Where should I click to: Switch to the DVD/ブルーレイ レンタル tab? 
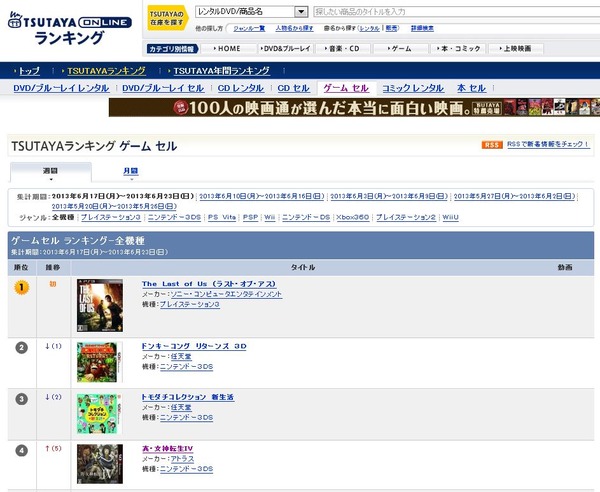[61, 88]
